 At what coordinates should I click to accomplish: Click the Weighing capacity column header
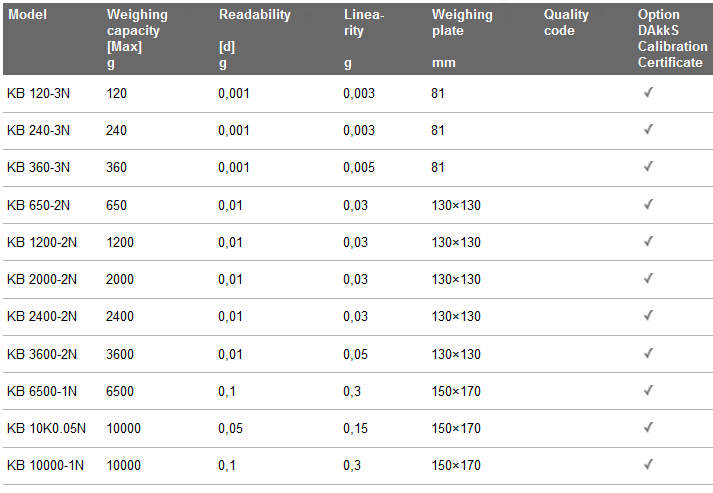pos(137,38)
